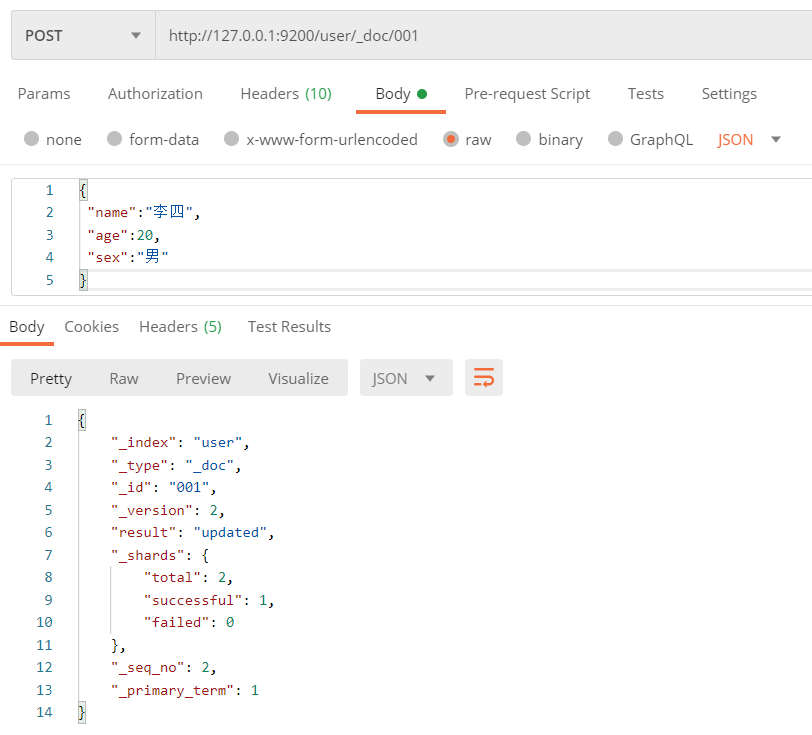Switch response view to Preview

point(203,378)
